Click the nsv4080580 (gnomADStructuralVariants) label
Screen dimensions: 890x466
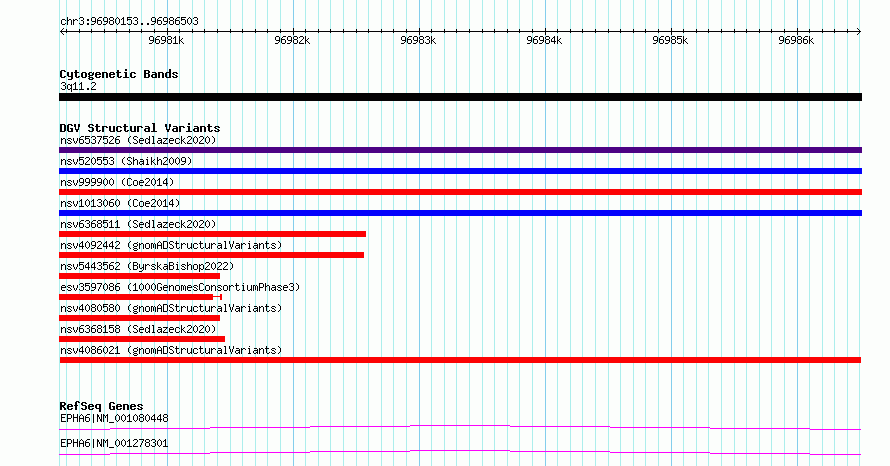tap(171, 308)
